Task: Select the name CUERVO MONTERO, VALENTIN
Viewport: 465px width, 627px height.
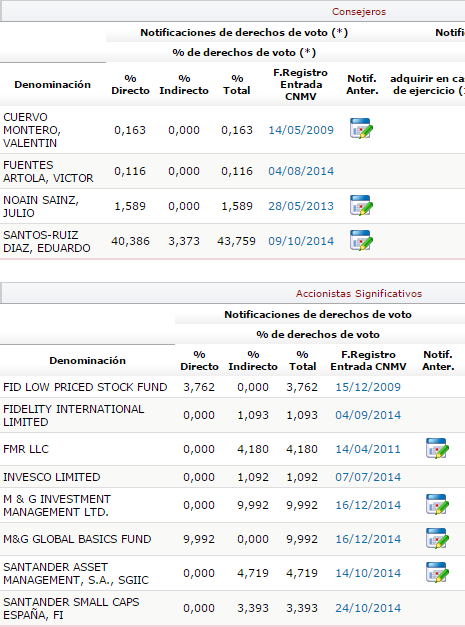Action: [x=32, y=130]
